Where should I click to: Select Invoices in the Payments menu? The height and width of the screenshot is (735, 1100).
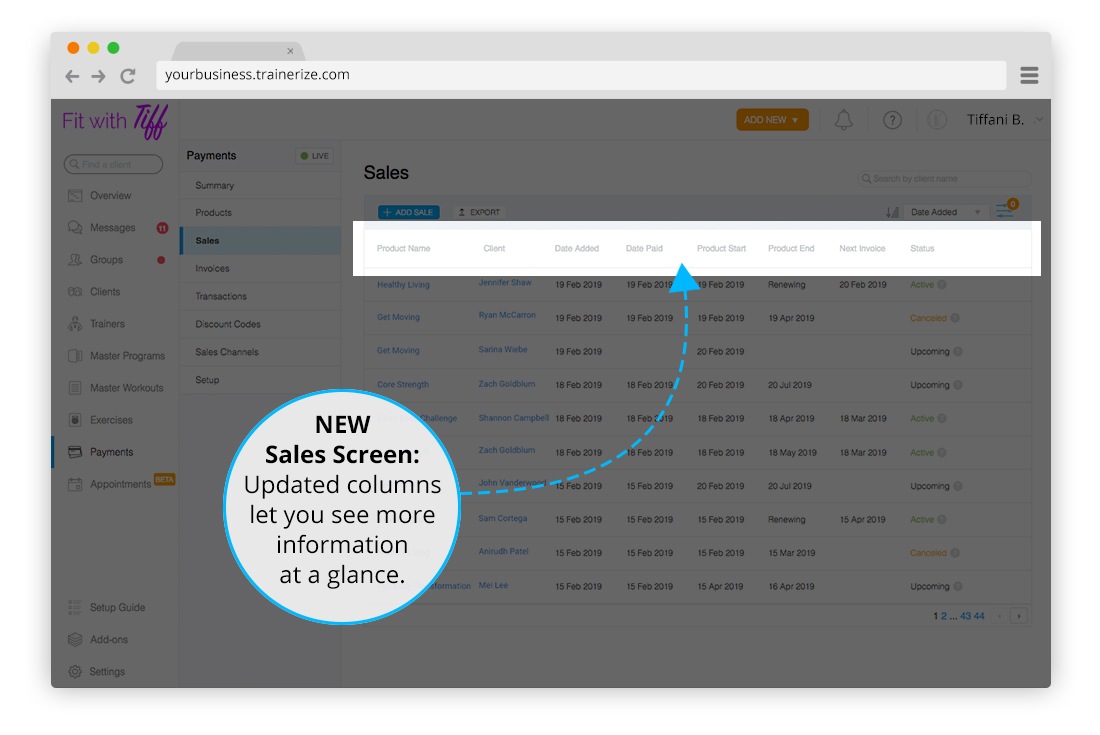point(212,269)
